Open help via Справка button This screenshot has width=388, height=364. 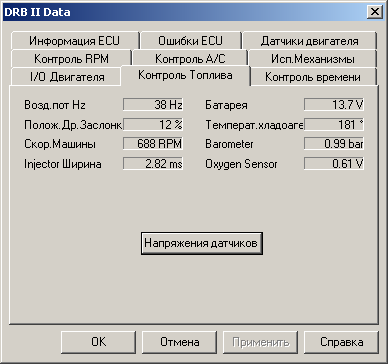click(x=341, y=342)
